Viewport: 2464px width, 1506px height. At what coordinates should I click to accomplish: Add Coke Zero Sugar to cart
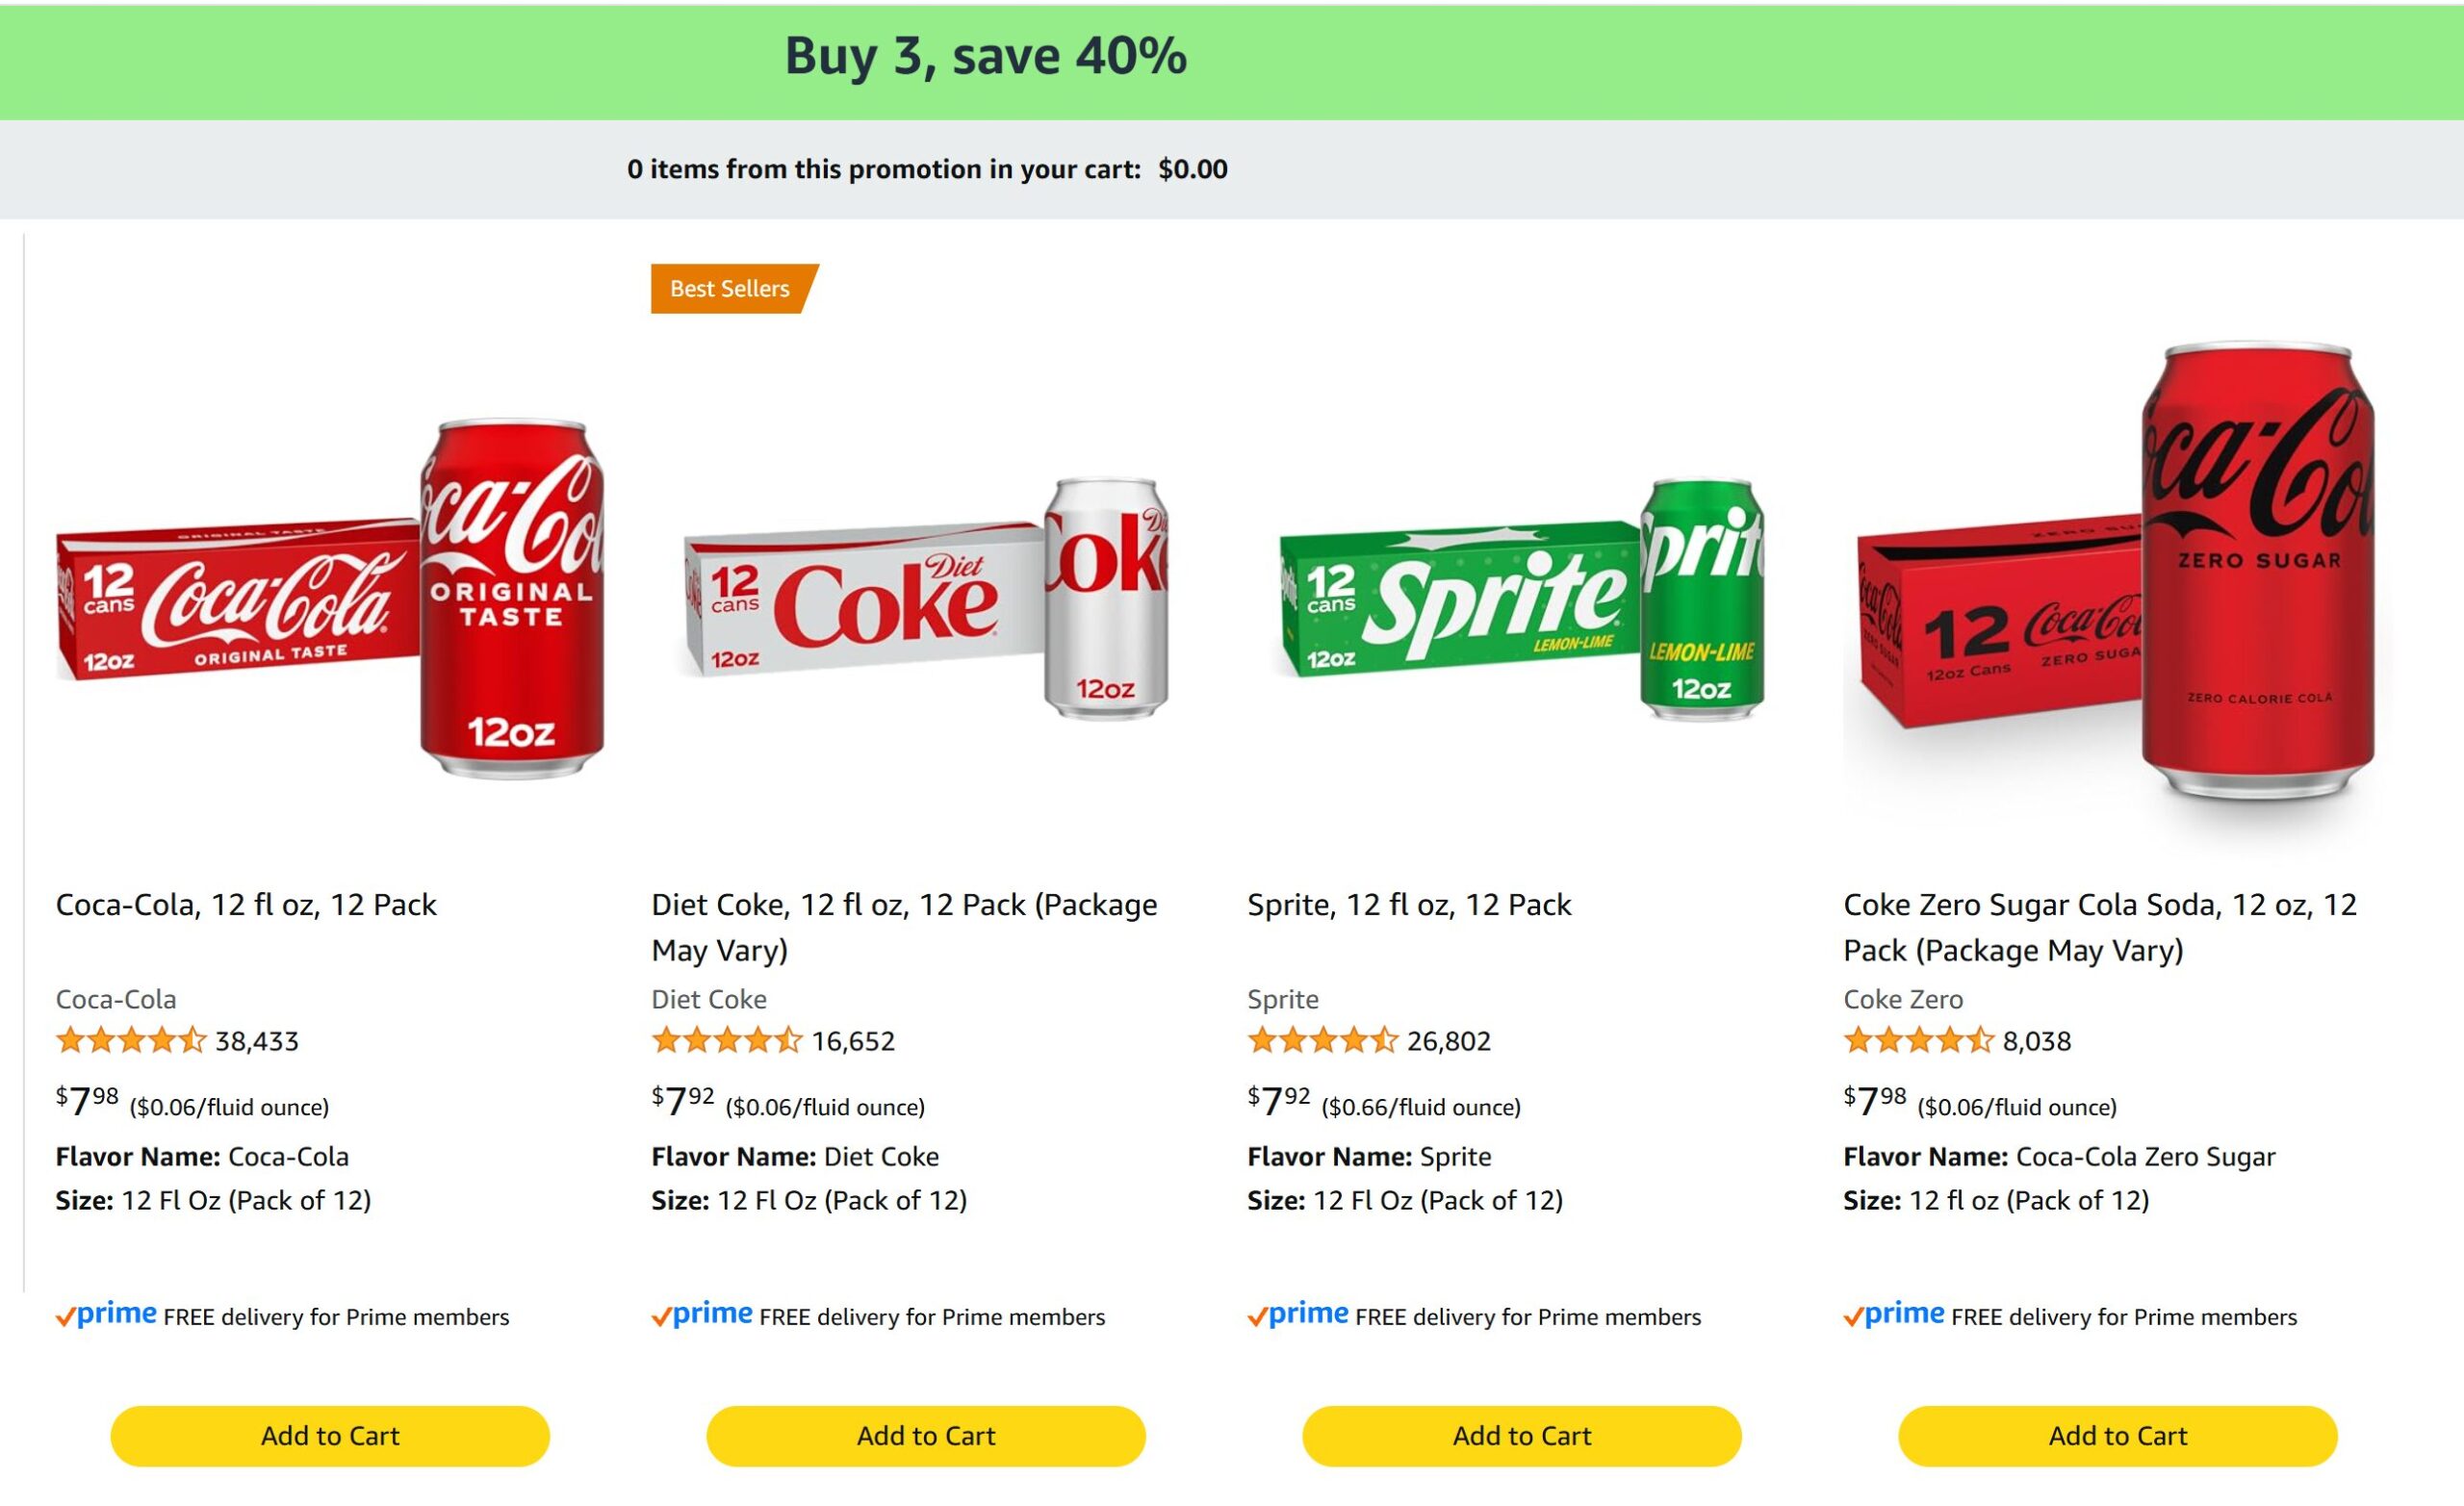coord(2117,1436)
